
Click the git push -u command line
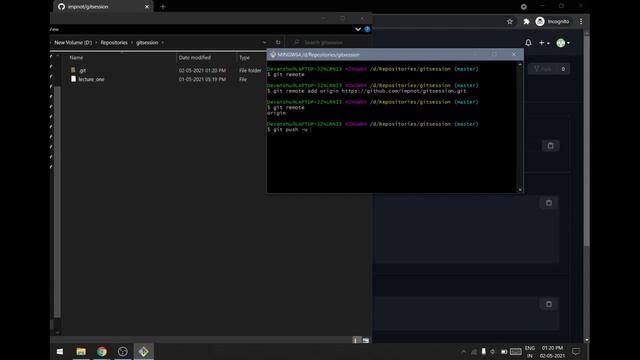point(290,129)
